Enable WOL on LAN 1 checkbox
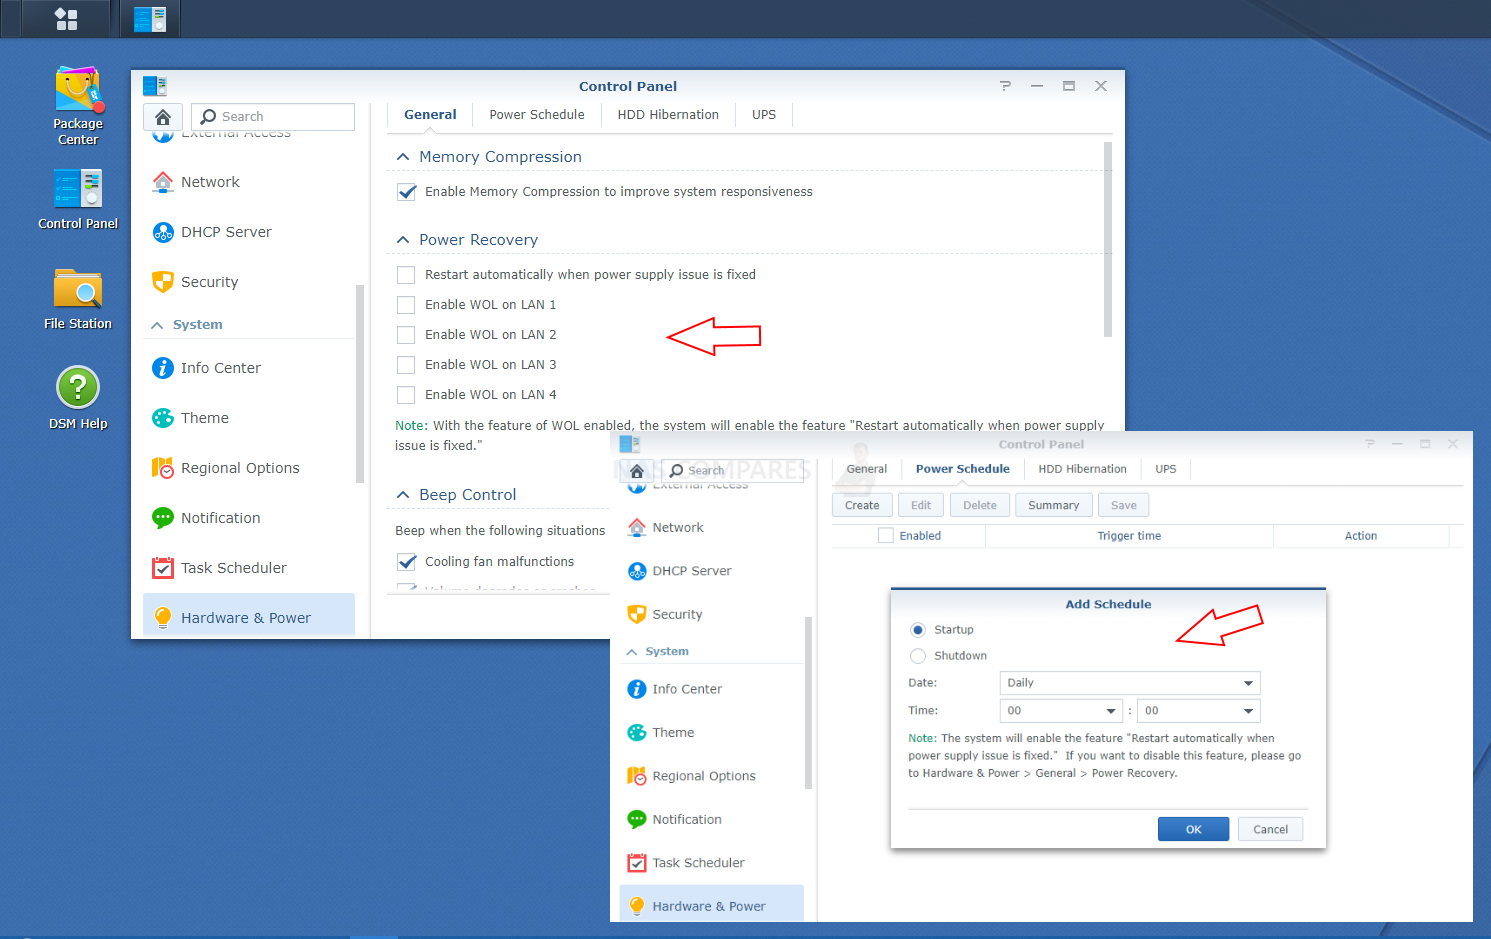Image resolution: width=1491 pixels, height=939 pixels. click(406, 305)
